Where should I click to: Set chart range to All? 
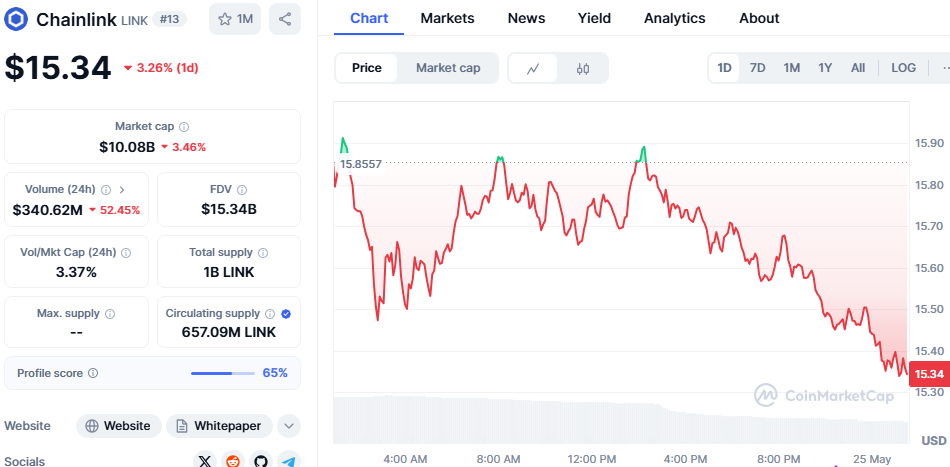[x=858, y=68]
